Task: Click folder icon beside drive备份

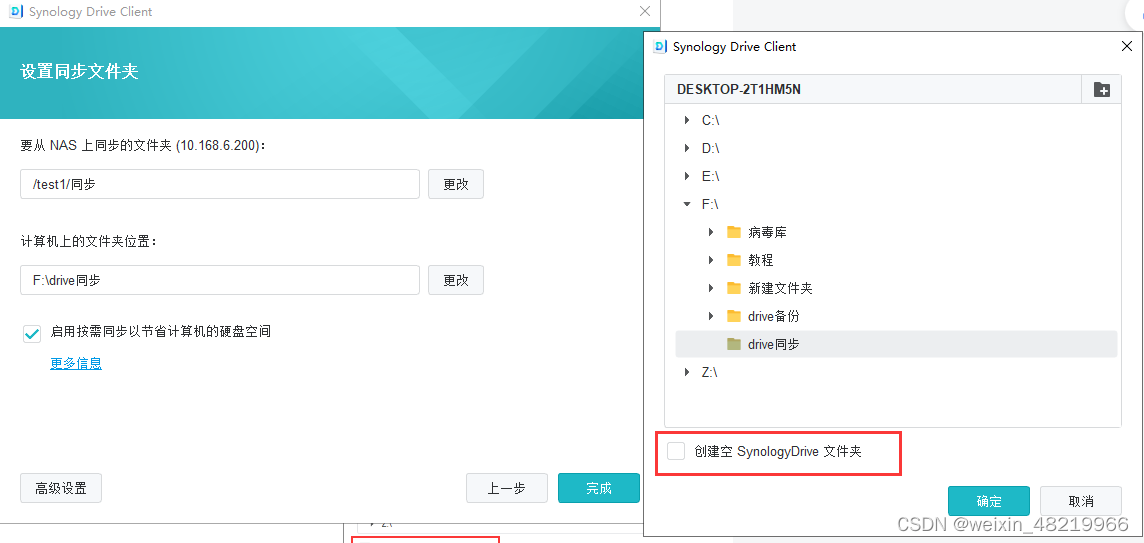Action: [x=734, y=316]
